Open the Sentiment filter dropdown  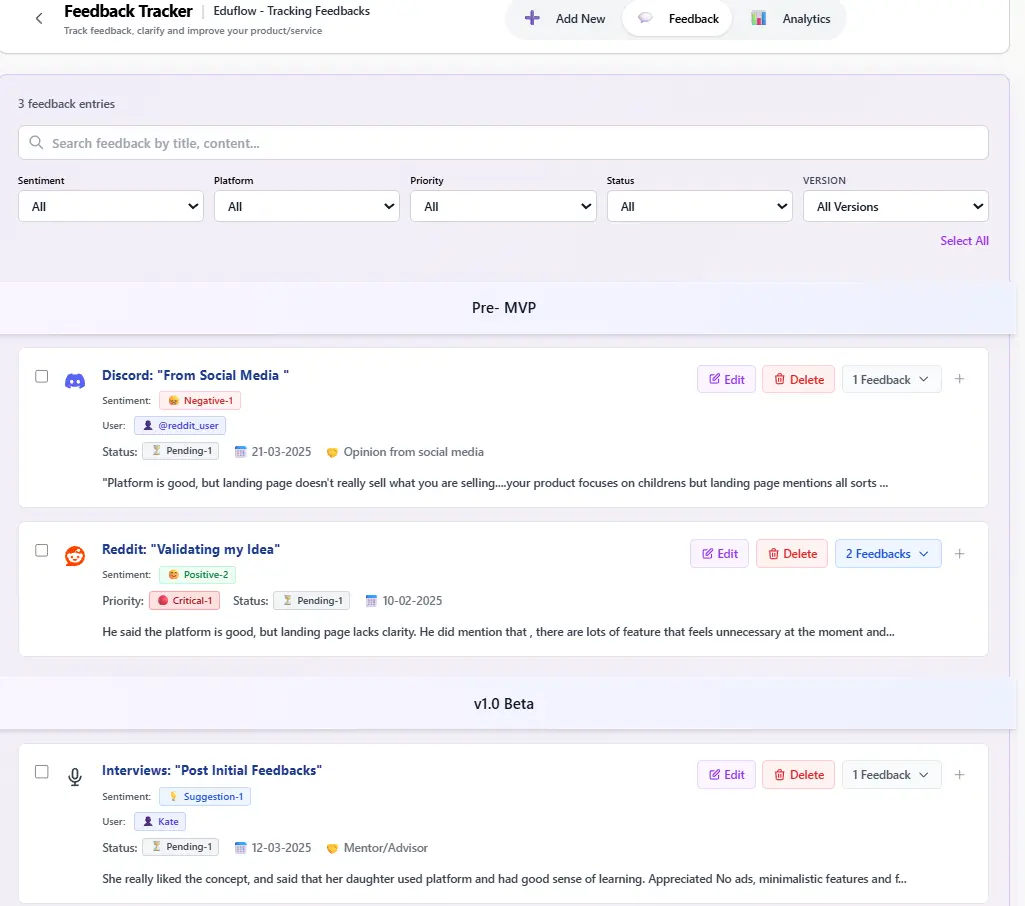111,206
